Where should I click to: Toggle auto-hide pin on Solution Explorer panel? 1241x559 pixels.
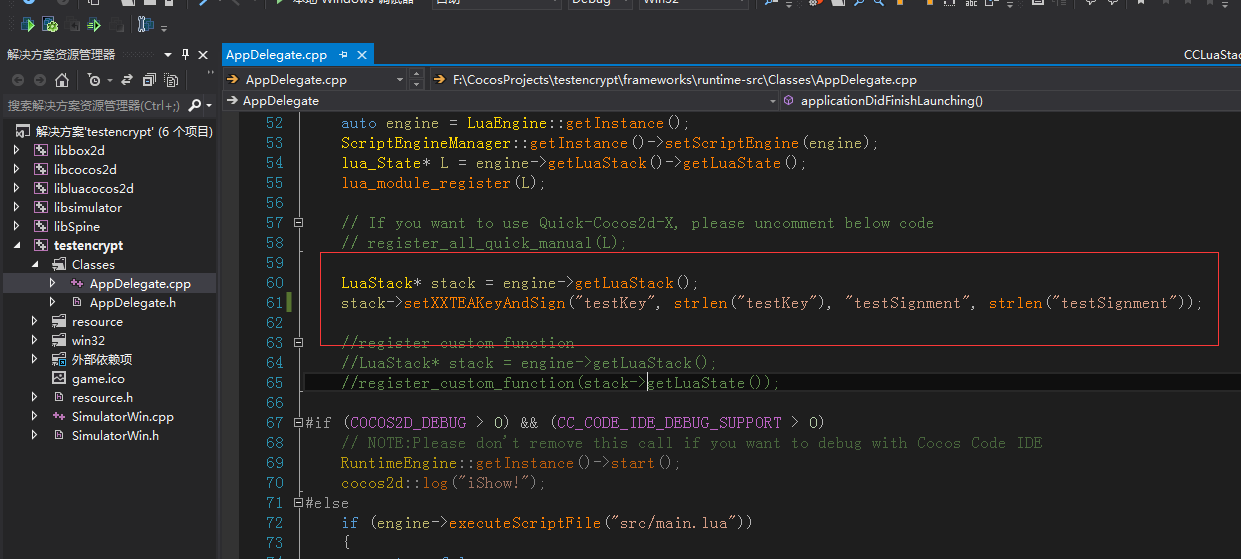click(x=185, y=54)
